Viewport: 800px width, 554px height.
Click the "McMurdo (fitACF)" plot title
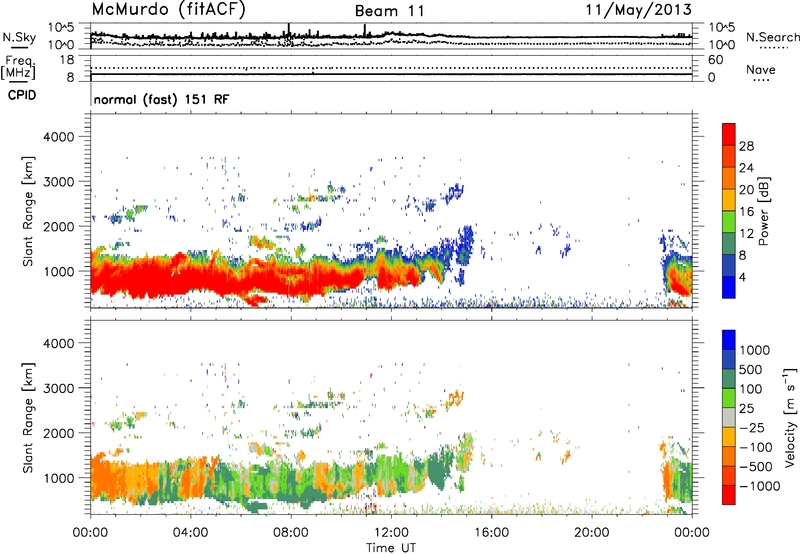(169, 10)
